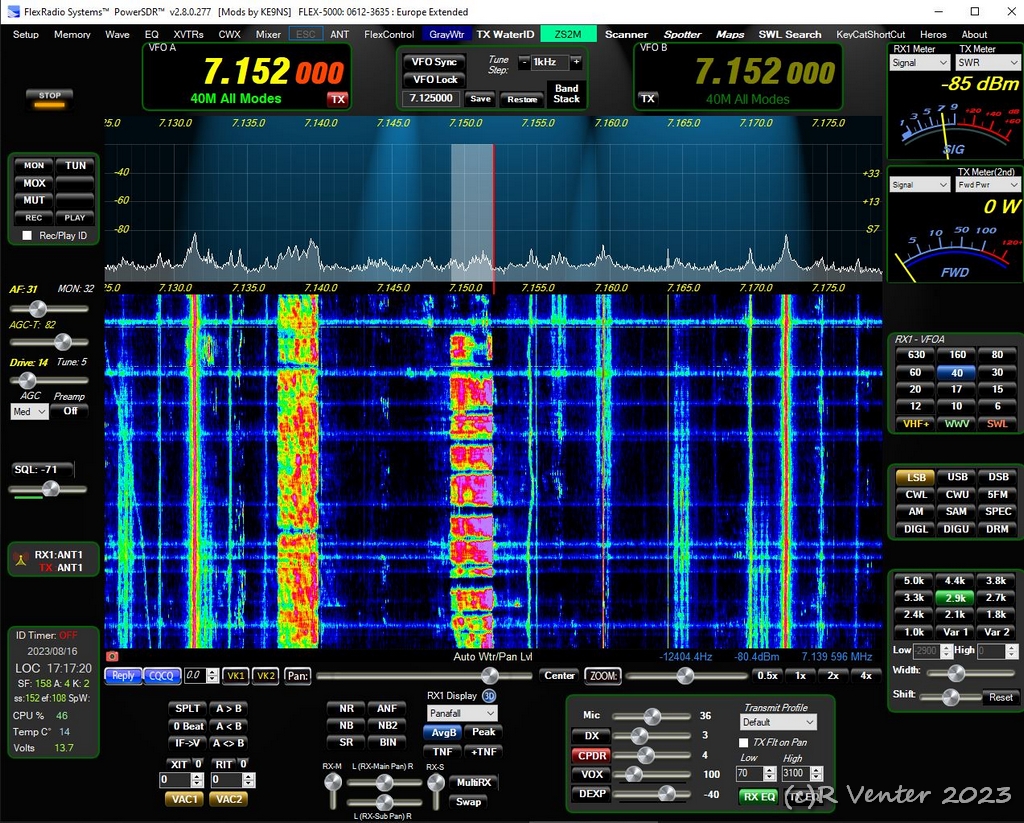The width and height of the screenshot is (1024, 823).
Task: Open the Memory menu
Action: (x=72, y=34)
